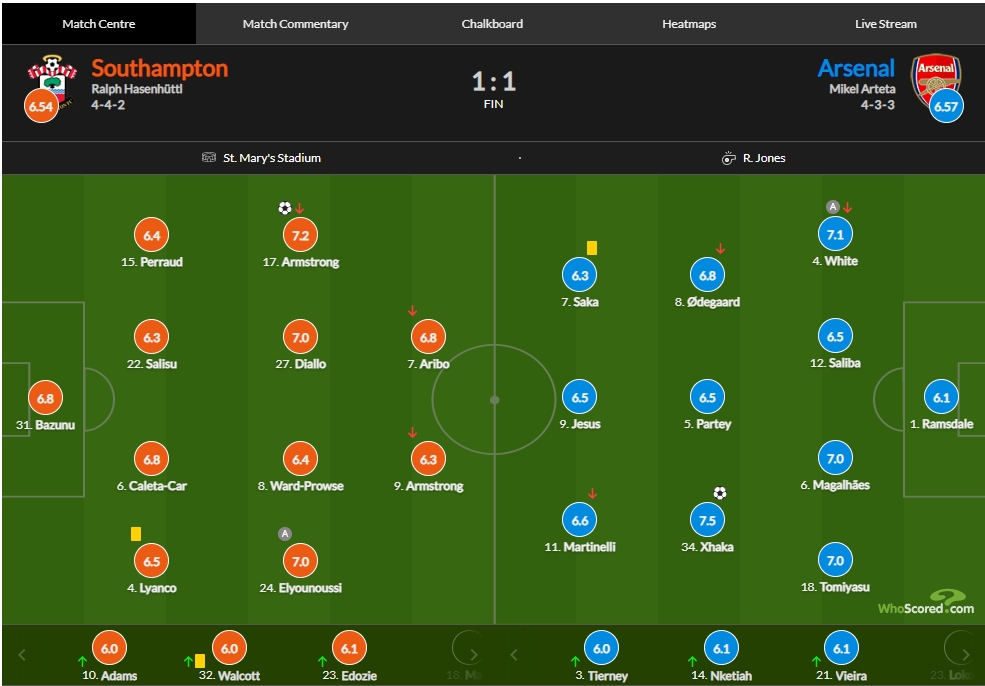Open the Match Commentary tab

point(295,24)
